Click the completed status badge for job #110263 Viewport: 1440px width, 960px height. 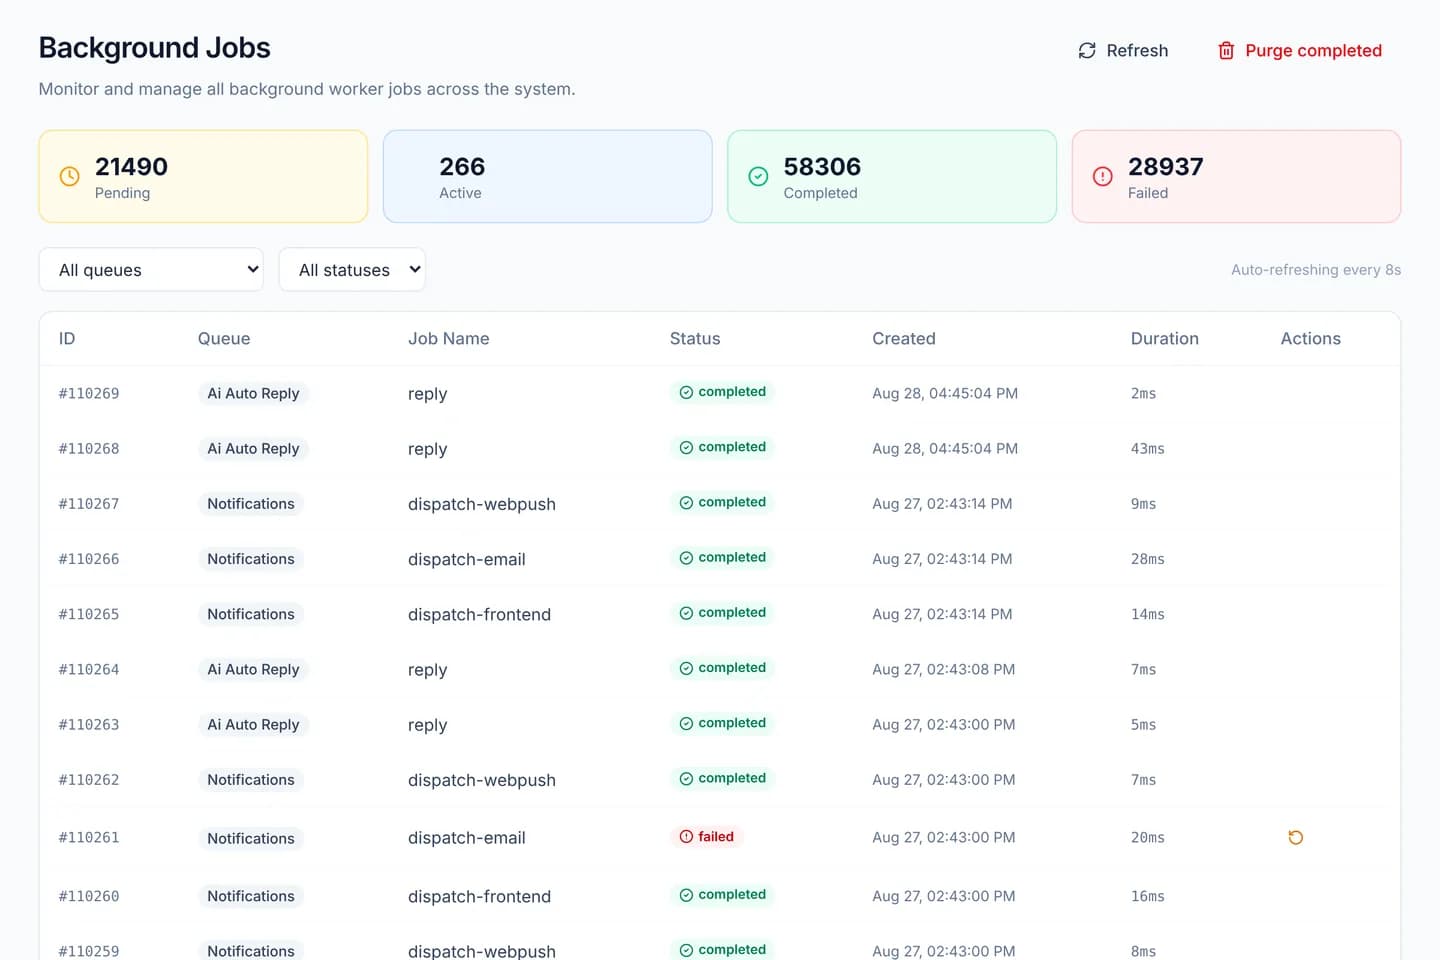point(722,722)
